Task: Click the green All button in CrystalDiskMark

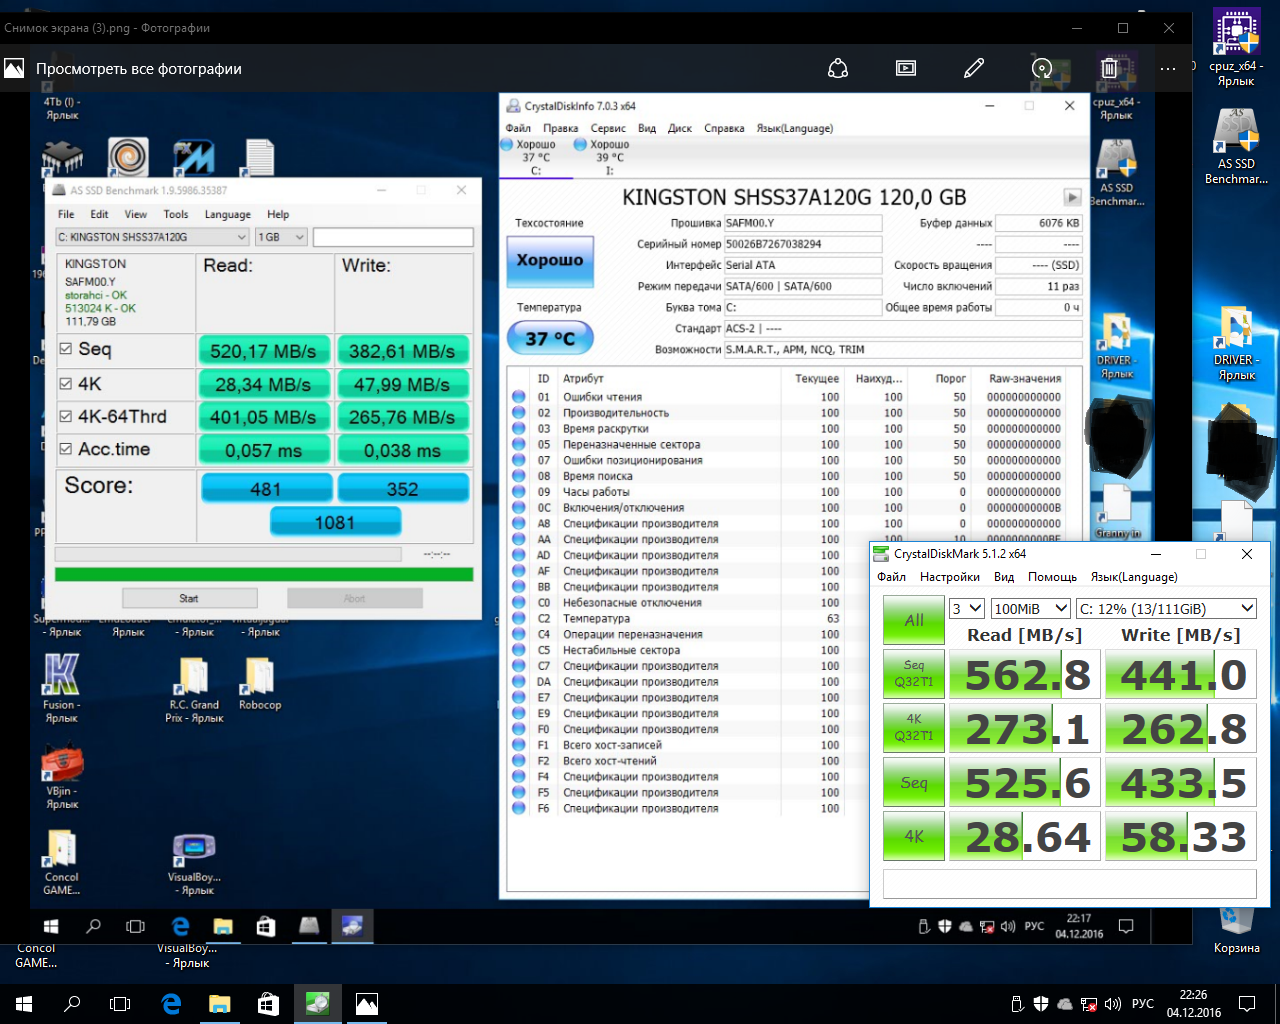Action: pos(914,620)
